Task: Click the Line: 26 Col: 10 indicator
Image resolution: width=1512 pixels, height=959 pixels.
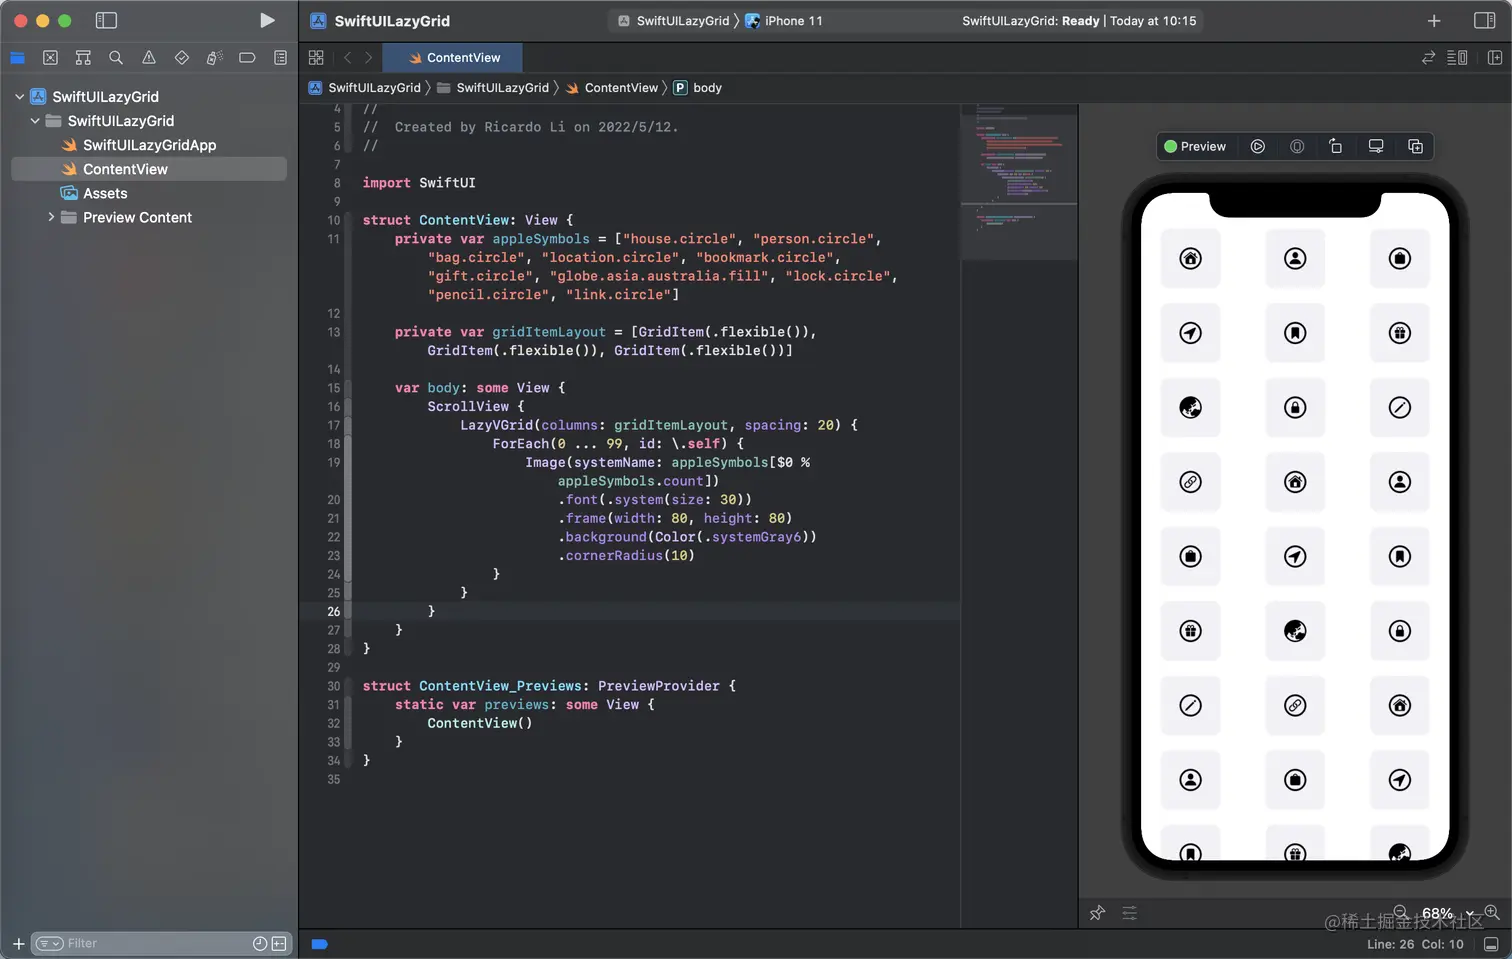Action: click(1415, 944)
